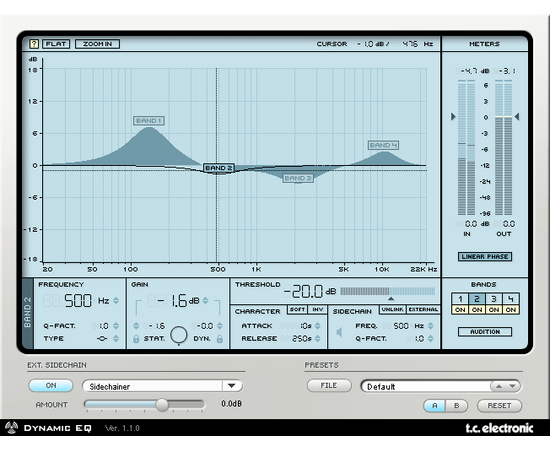Click the input meter level arrow
The width and height of the screenshot is (550, 450).
click(x=453, y=116)
